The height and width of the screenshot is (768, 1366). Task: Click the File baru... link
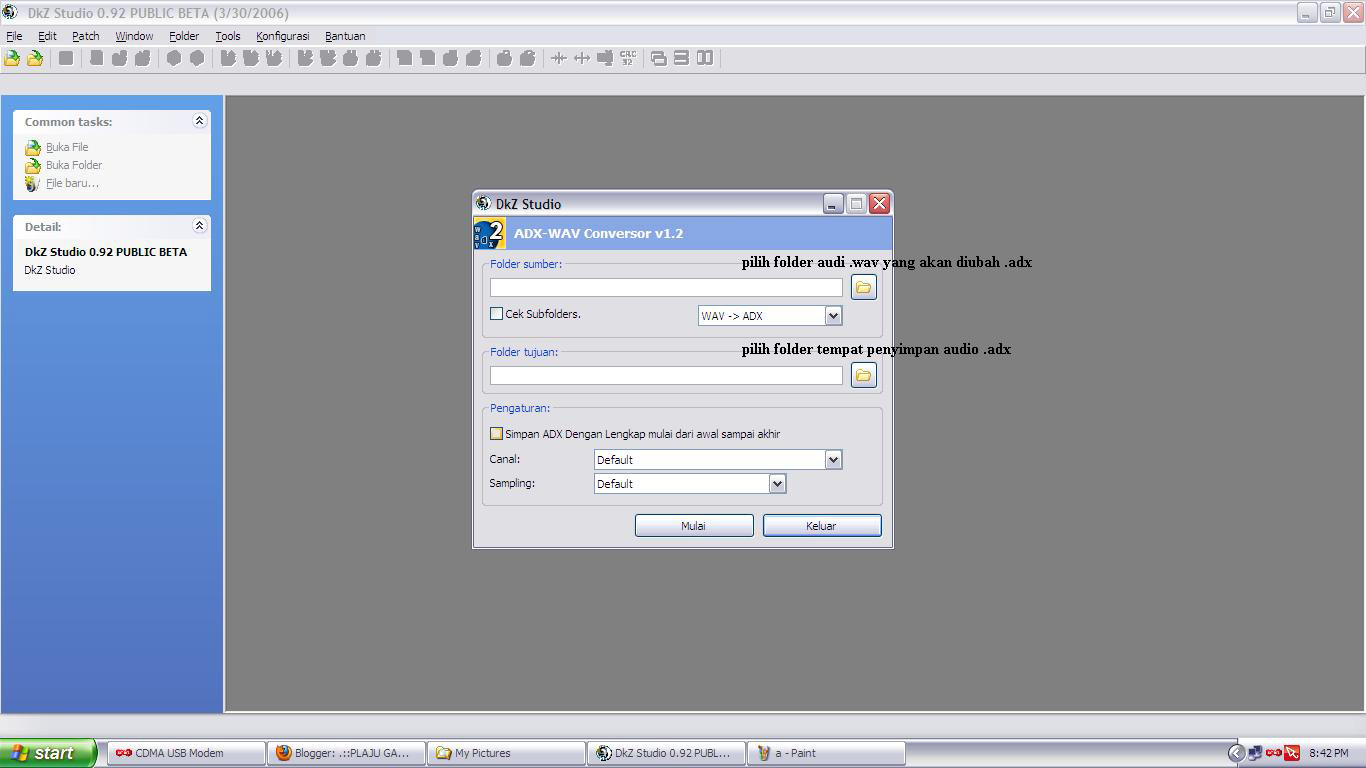(72, 183)
